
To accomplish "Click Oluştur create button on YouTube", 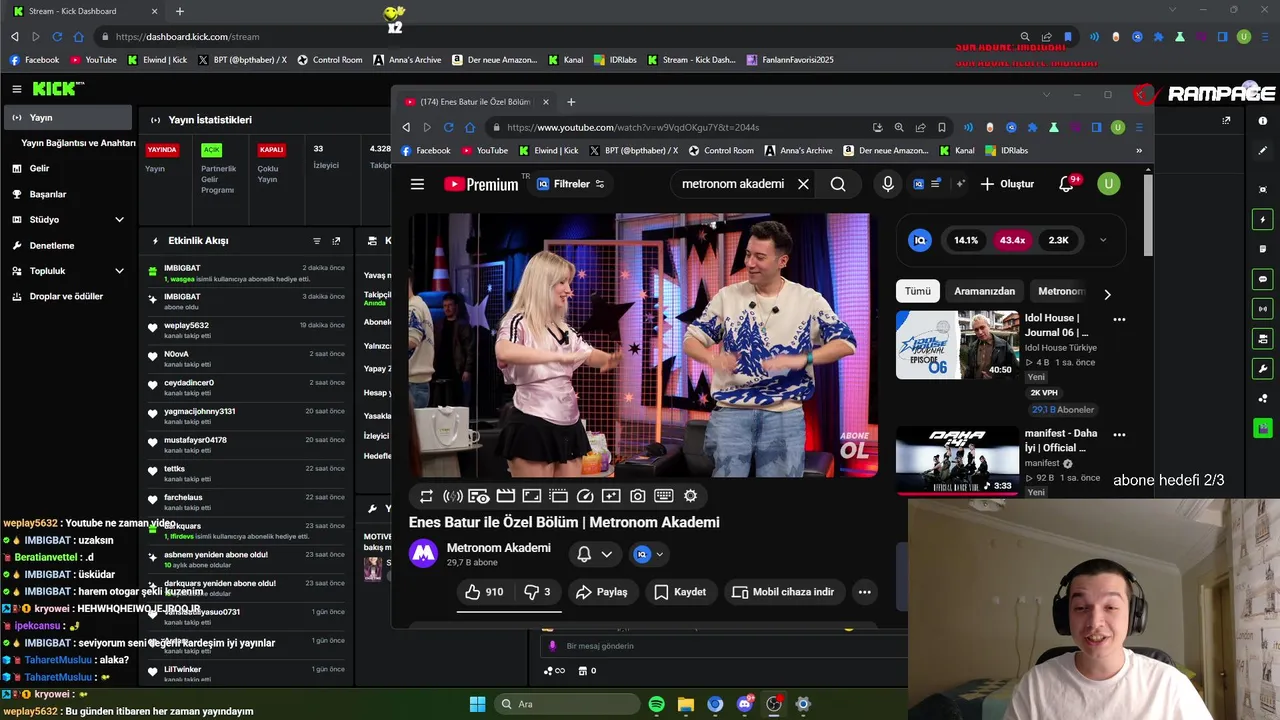I will point(1007,184).
